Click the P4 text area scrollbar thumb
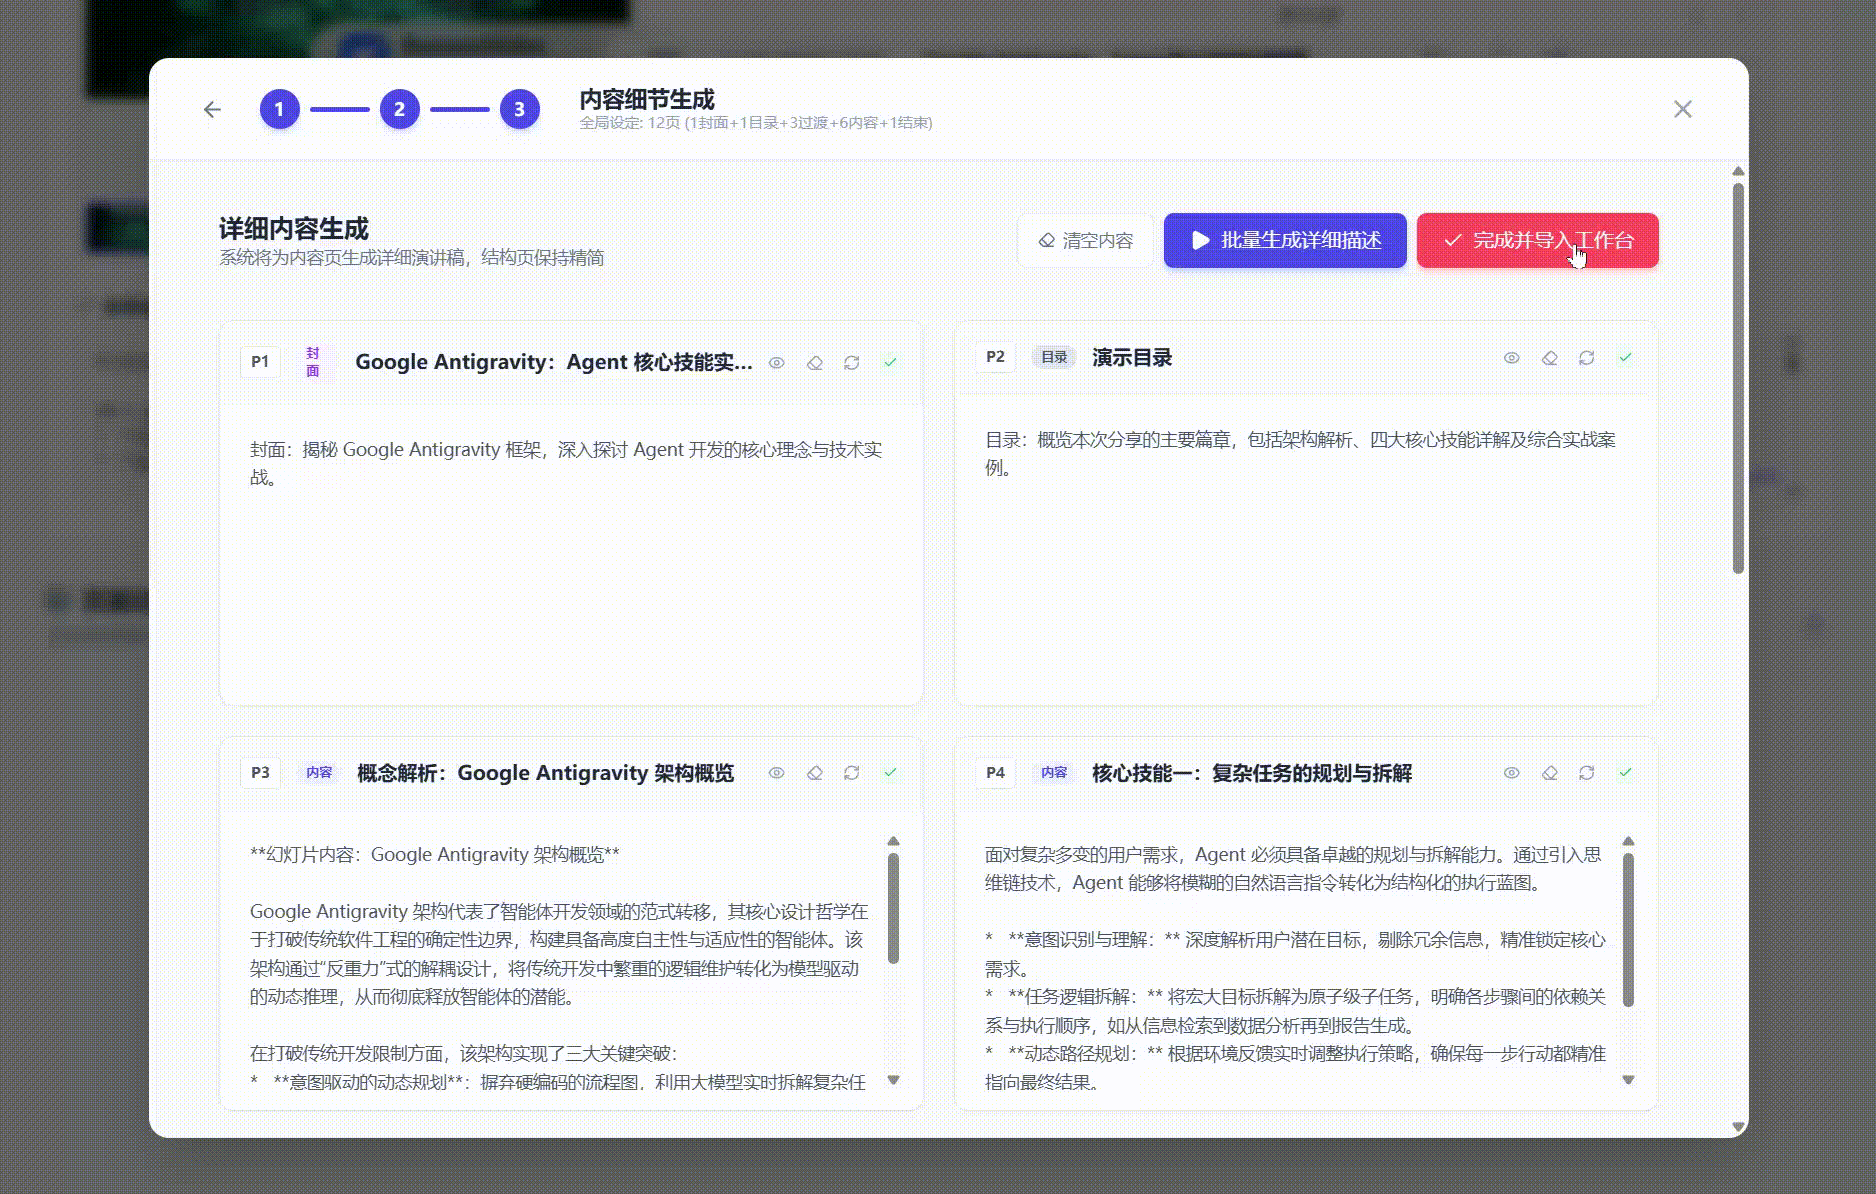This screenshot has height=1194, width=1876. [x=1628, y=929]
